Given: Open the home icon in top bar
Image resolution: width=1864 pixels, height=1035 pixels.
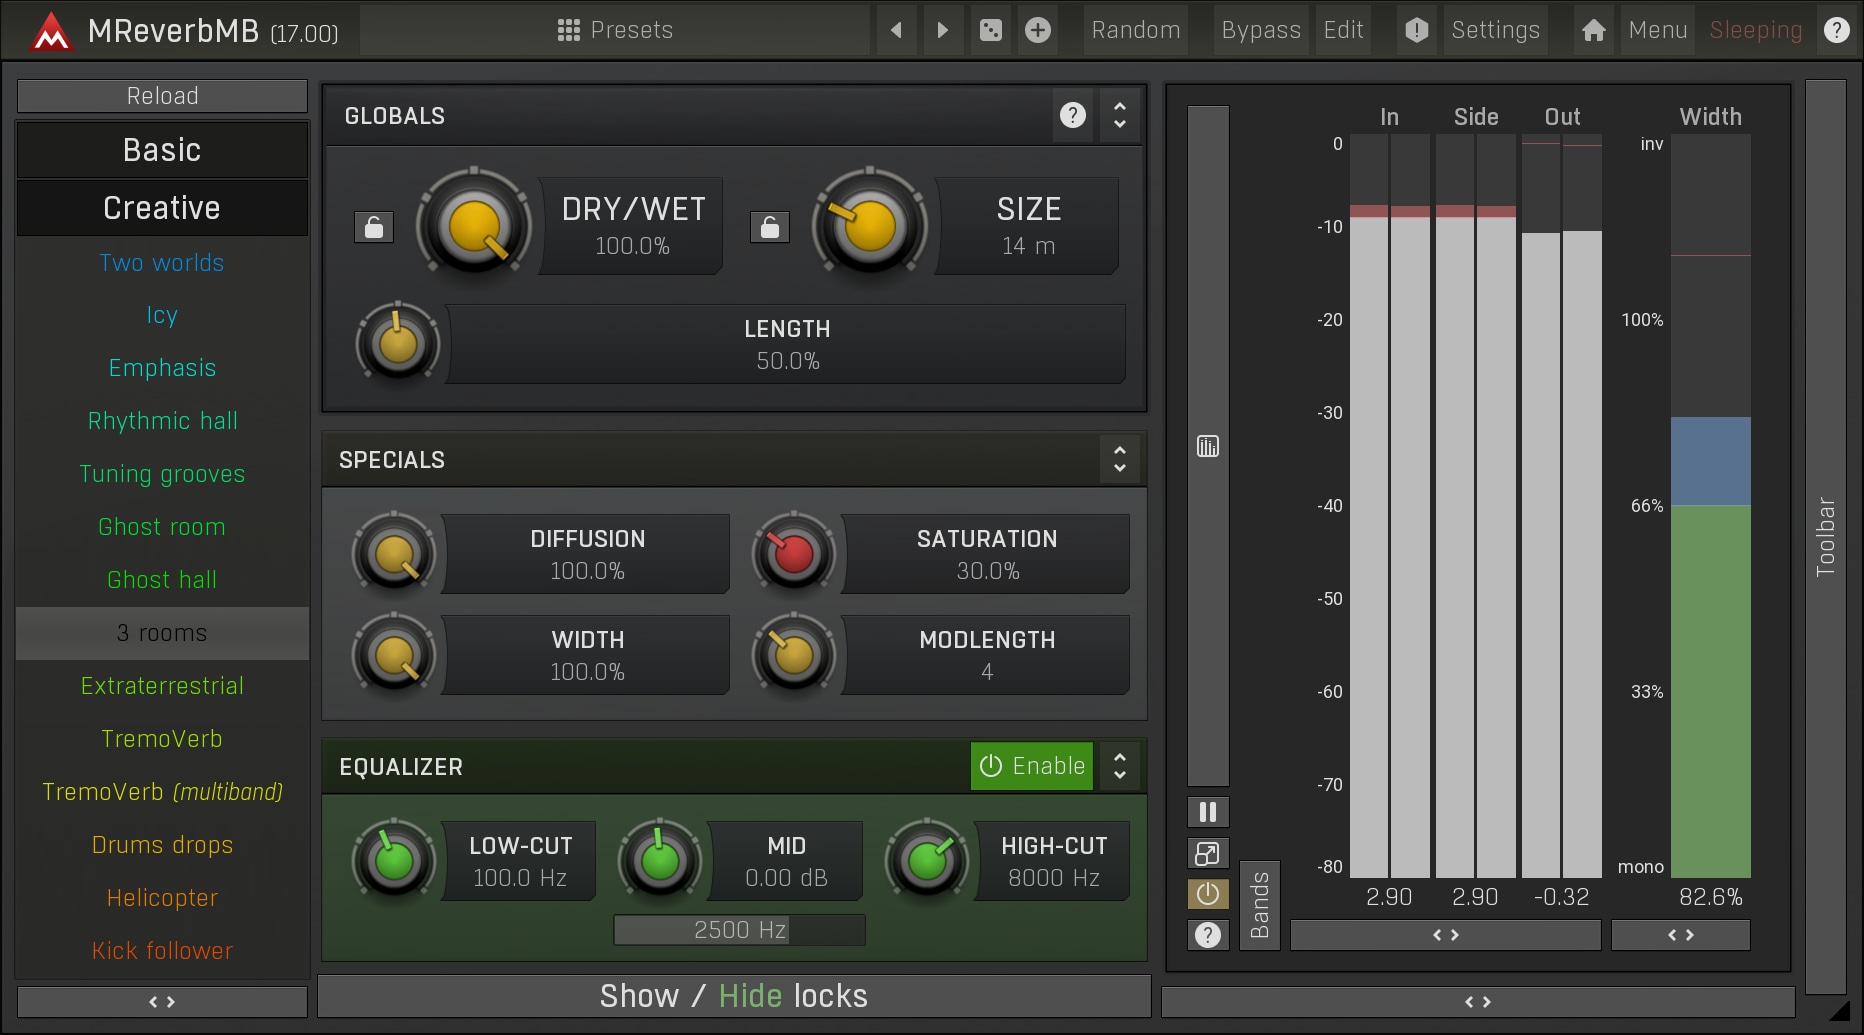Looking at the screenshot, I should 1594,30.
